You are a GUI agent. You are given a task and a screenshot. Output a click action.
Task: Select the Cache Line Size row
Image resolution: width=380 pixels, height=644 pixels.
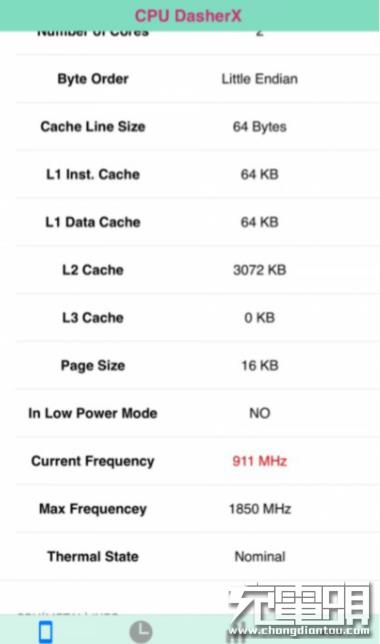(197, 126)
